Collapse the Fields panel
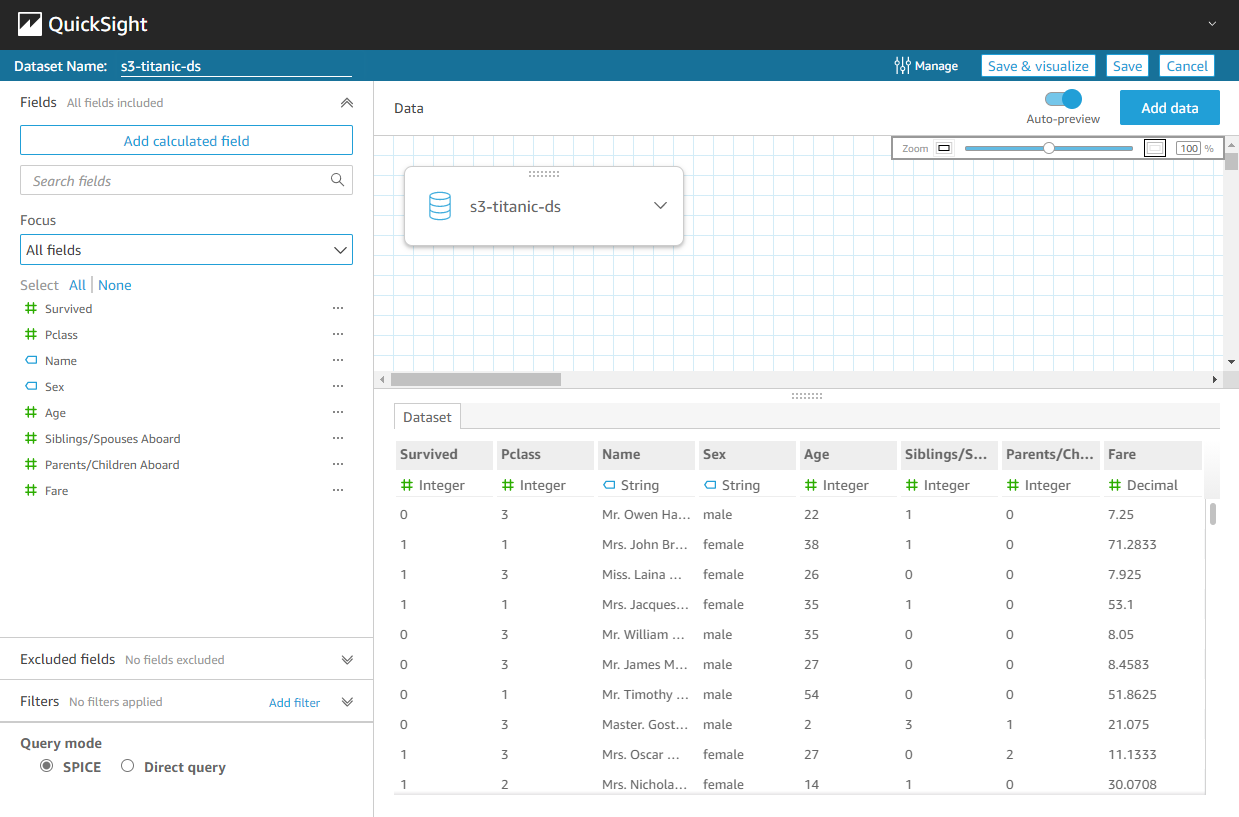The width and height of the screenshot is (1239, 817). [x=347, y=102]
